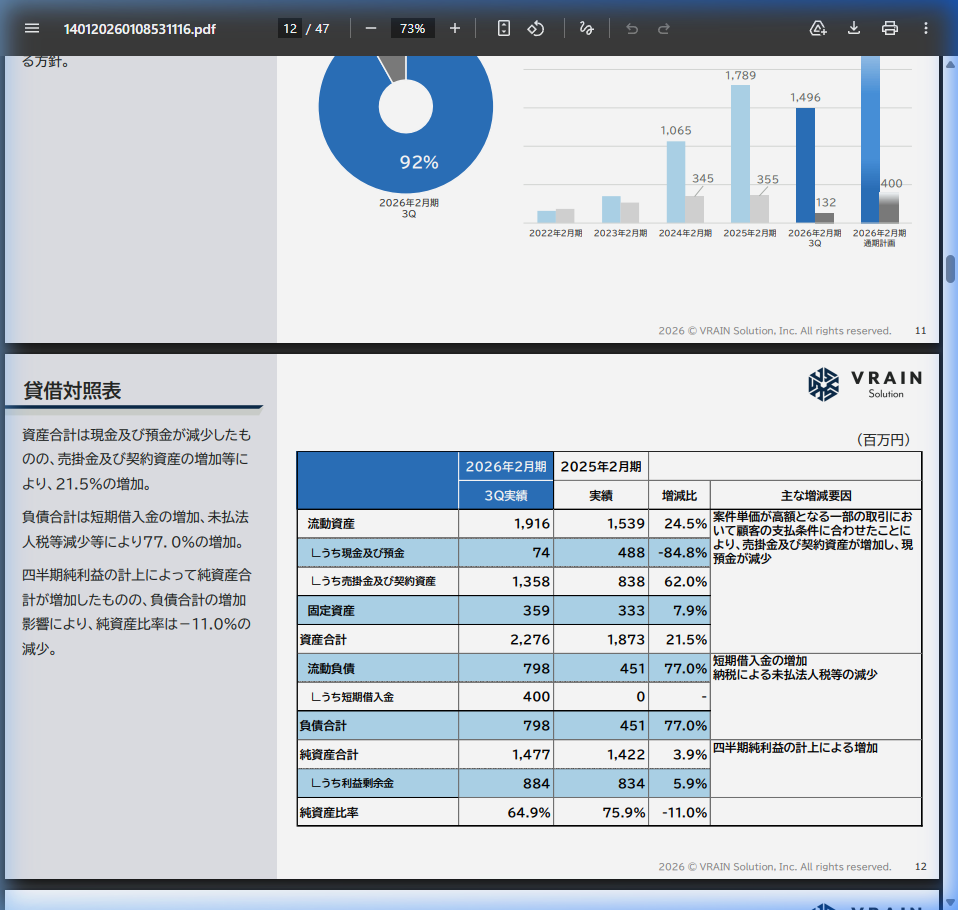Click the 純資産比率 row label
The image size is (958, 910).
(329, 813)
